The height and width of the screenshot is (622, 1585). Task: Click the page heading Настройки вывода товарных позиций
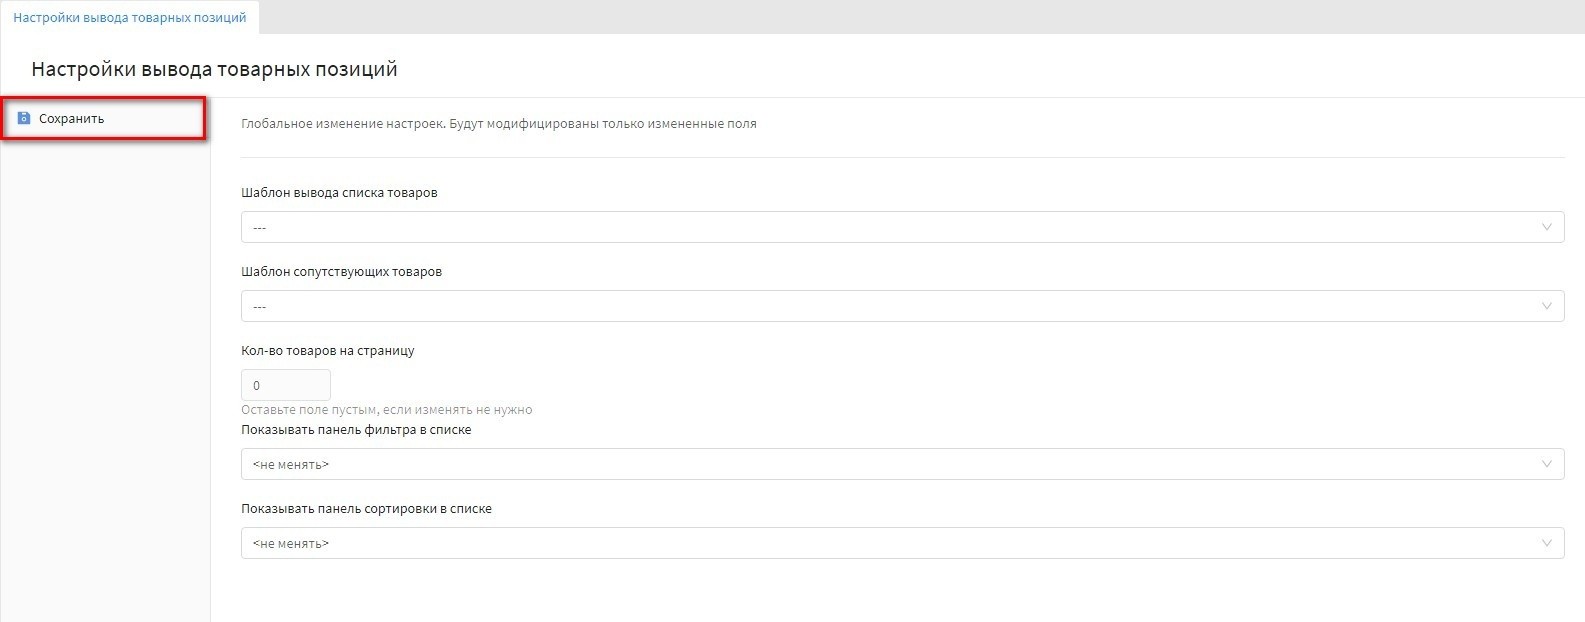214,69
